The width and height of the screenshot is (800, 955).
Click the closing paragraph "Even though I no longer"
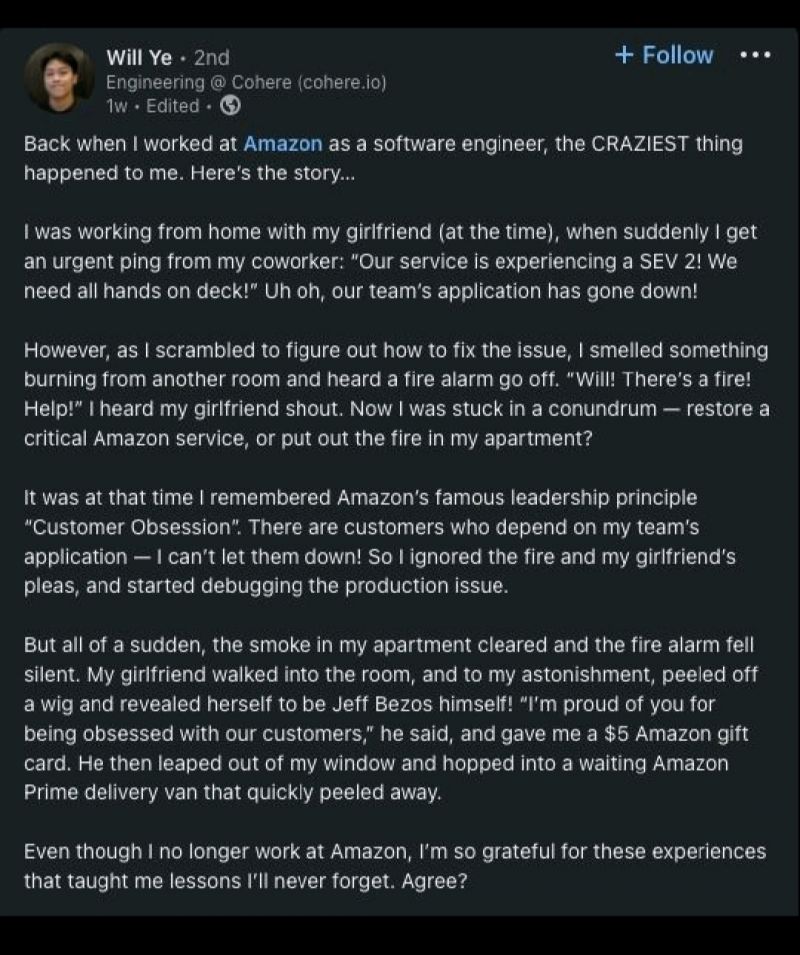point(395,866)
